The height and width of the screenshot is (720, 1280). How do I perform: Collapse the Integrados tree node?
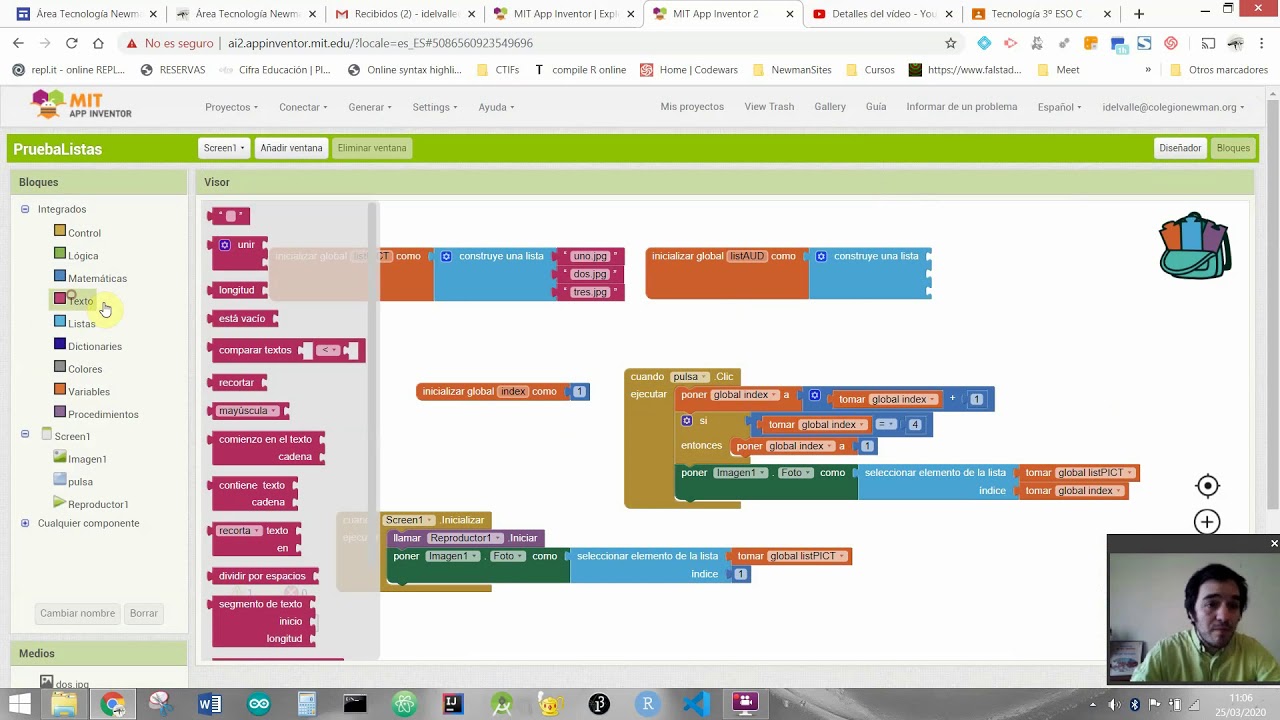tap(25, 209)
